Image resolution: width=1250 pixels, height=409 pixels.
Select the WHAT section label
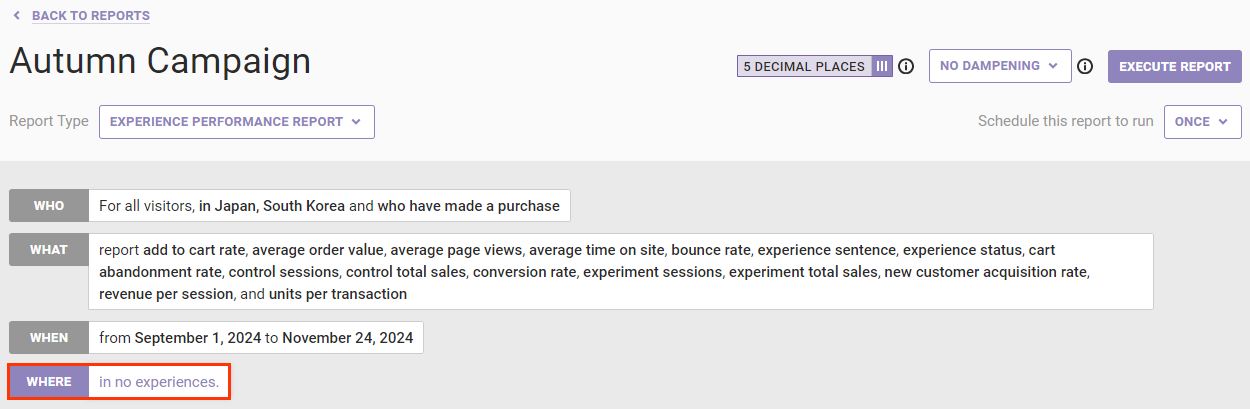tap(49, 250)
